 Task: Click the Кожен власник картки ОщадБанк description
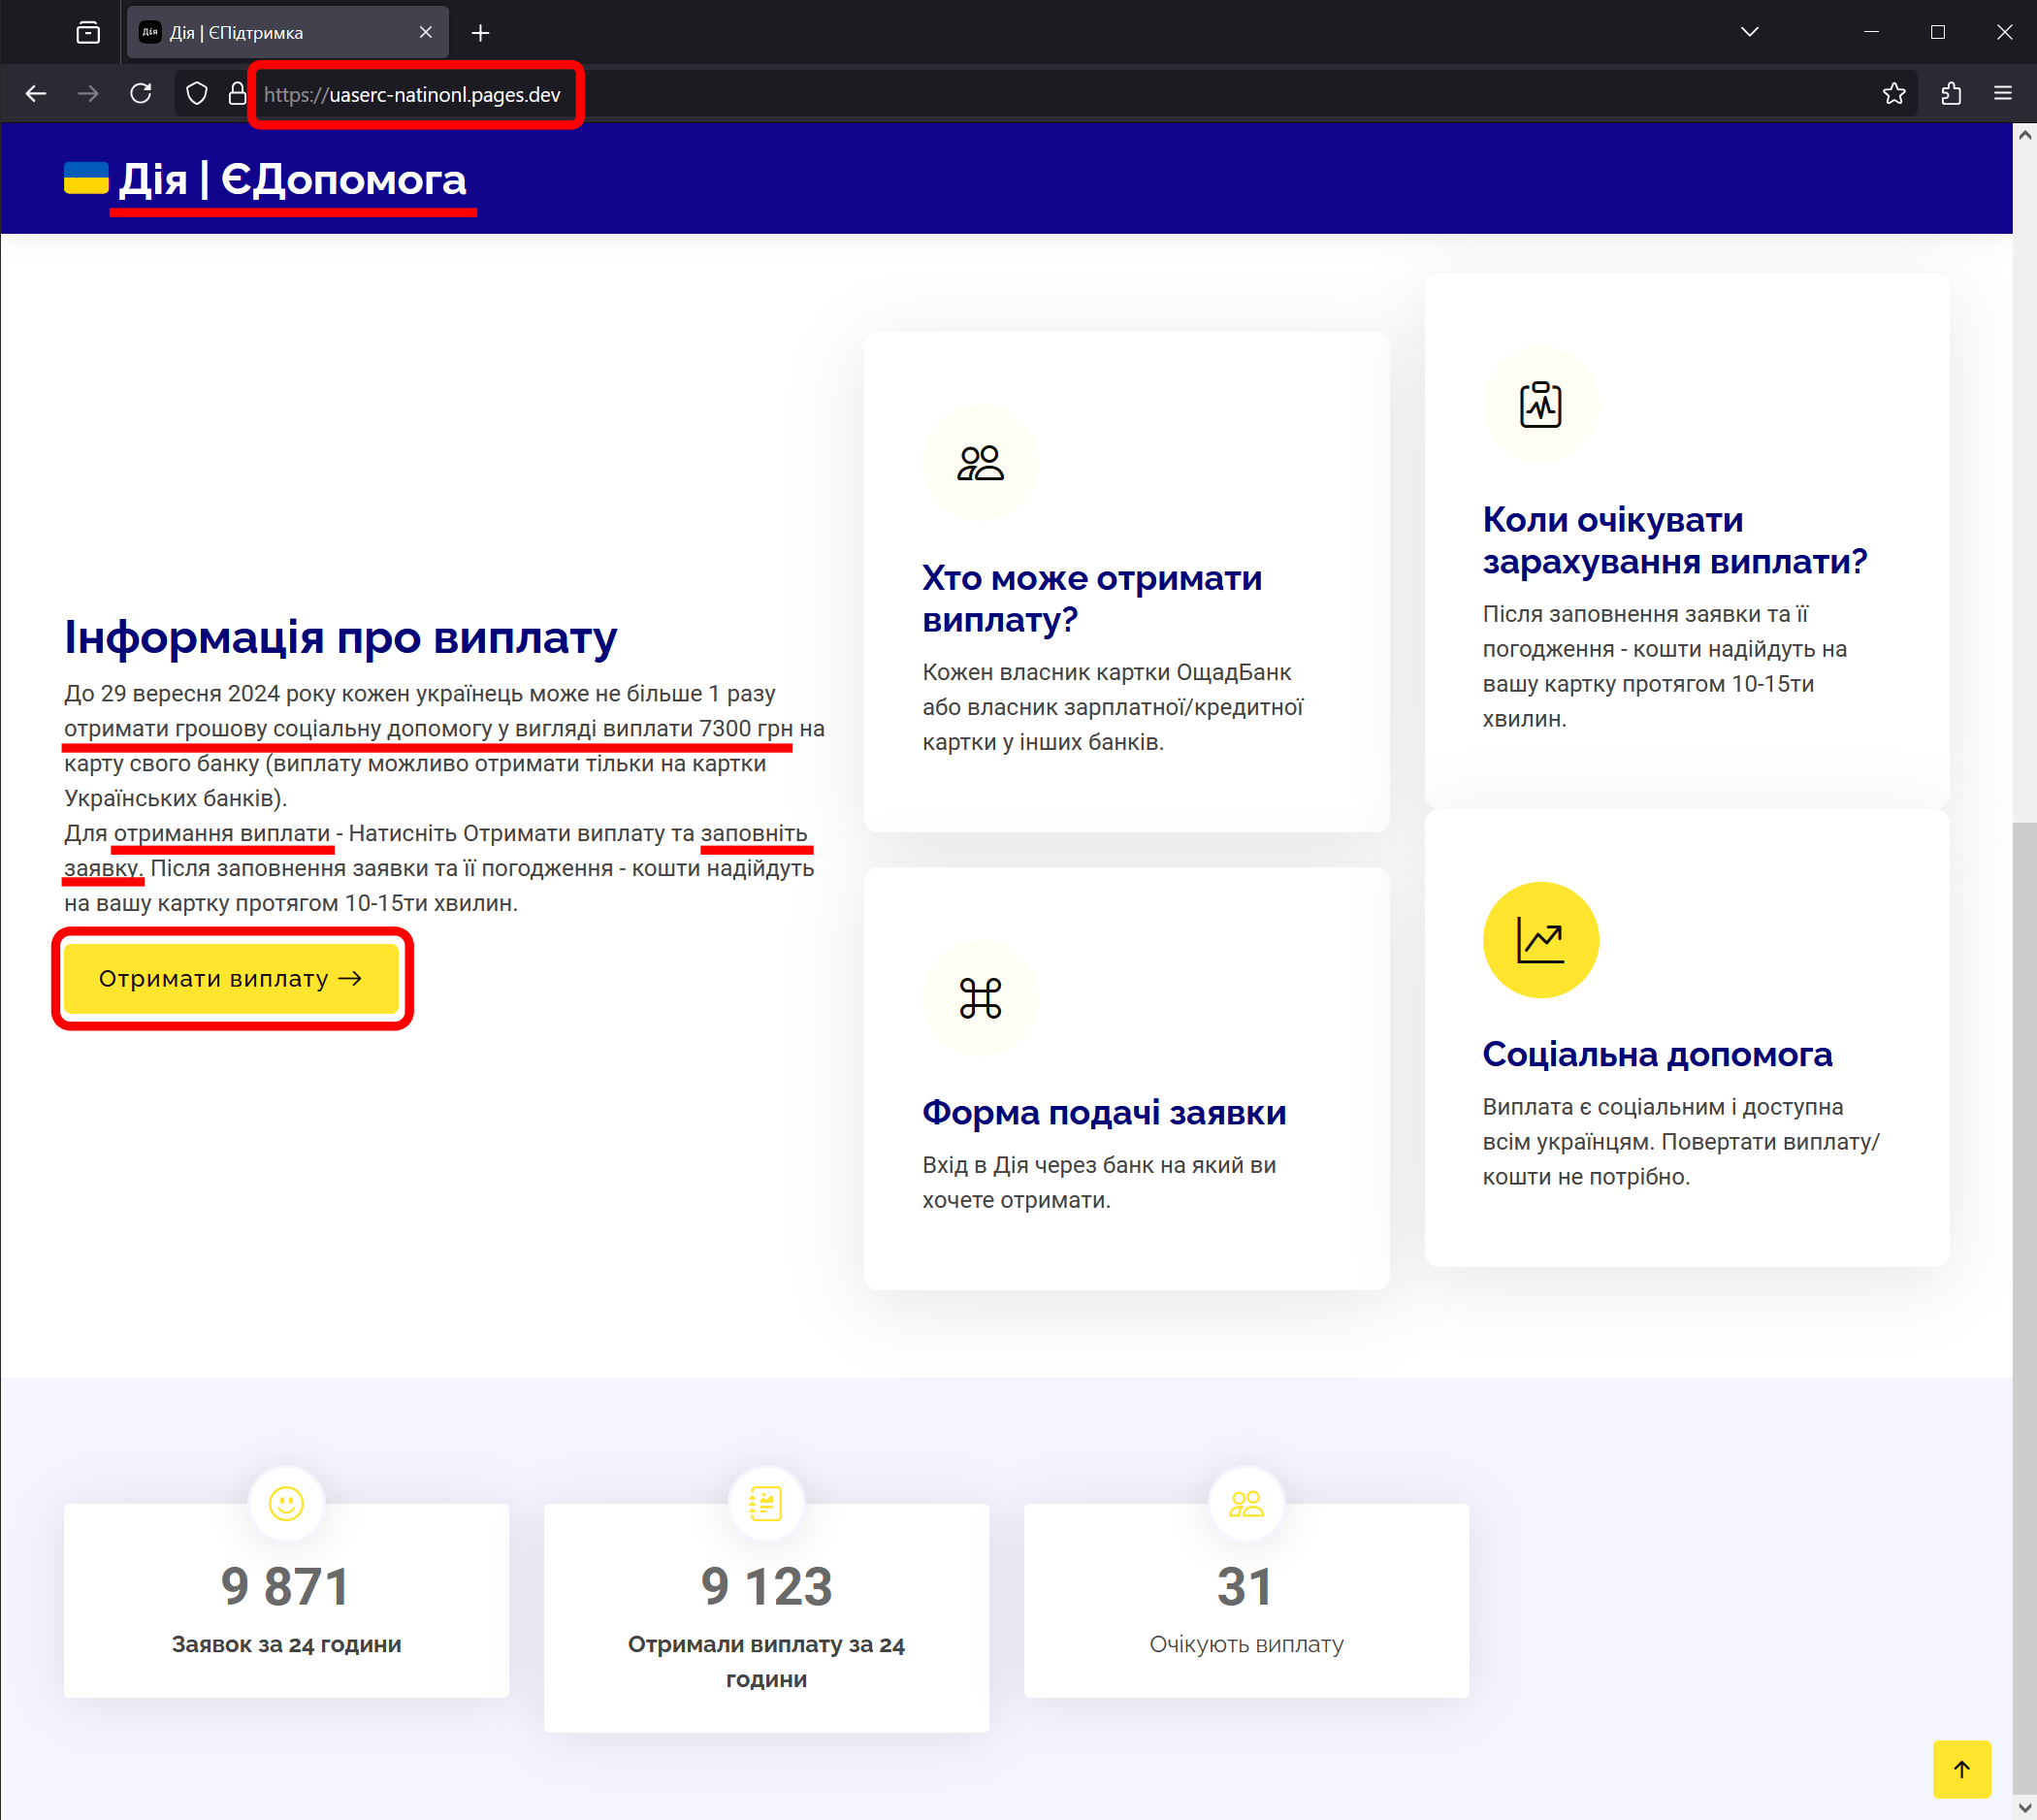point(1112,707)
